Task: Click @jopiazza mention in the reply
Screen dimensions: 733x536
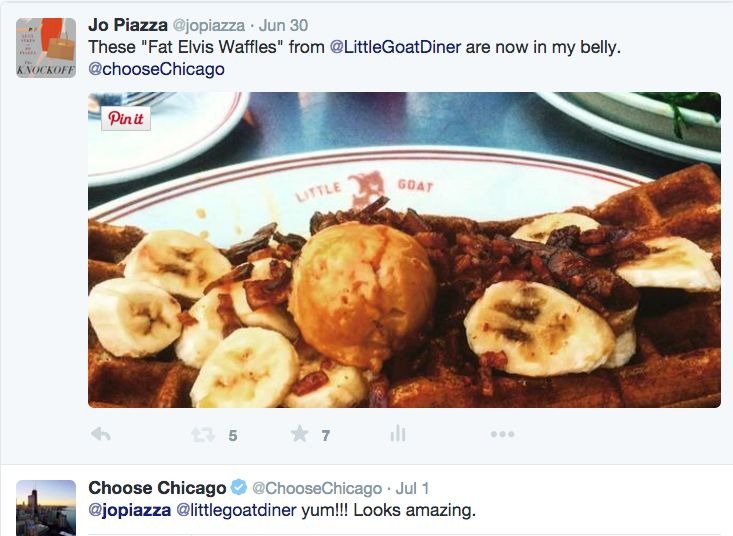Action: (x=129, y=510)
